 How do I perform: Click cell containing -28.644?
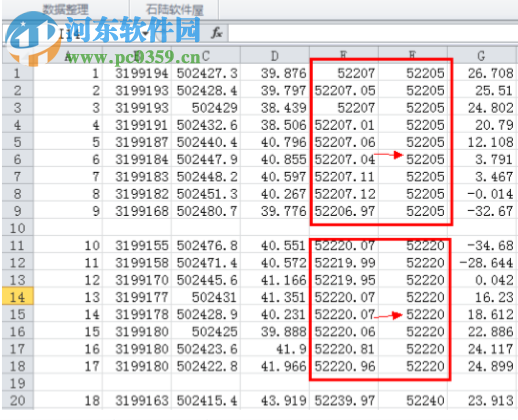click(481, 263)
